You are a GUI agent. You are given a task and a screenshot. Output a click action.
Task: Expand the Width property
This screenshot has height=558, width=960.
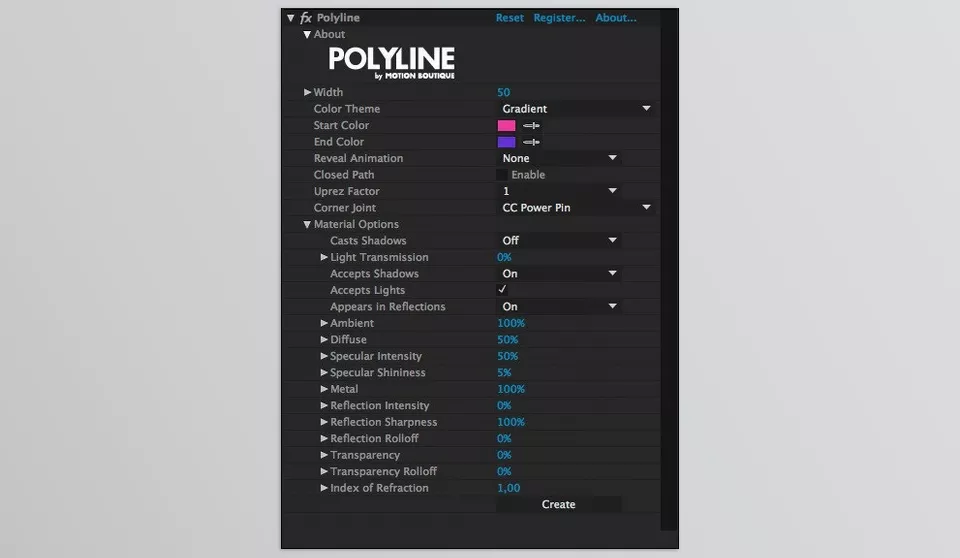click(x=307, y=92)
